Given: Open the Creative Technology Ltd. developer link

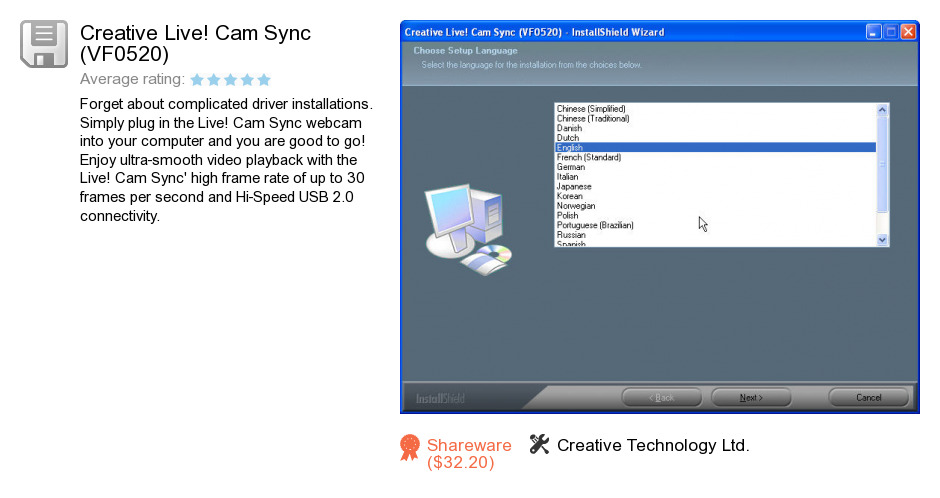Looking at the screenshot, I should pyautogui.click(x=653, y=445).
